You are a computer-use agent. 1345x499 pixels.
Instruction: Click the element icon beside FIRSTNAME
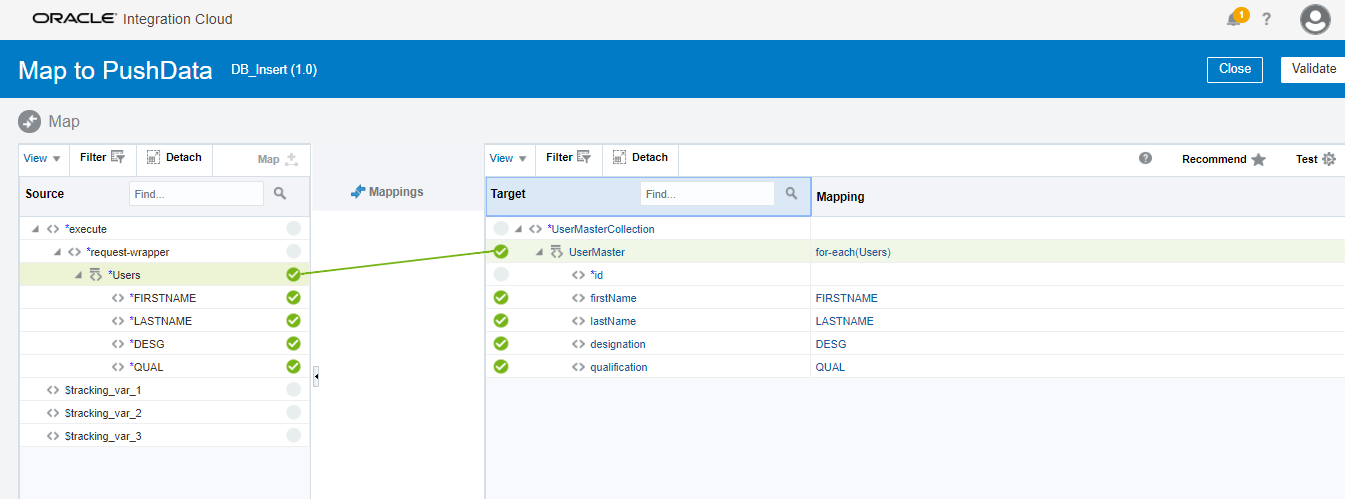(x=118, y=298)
